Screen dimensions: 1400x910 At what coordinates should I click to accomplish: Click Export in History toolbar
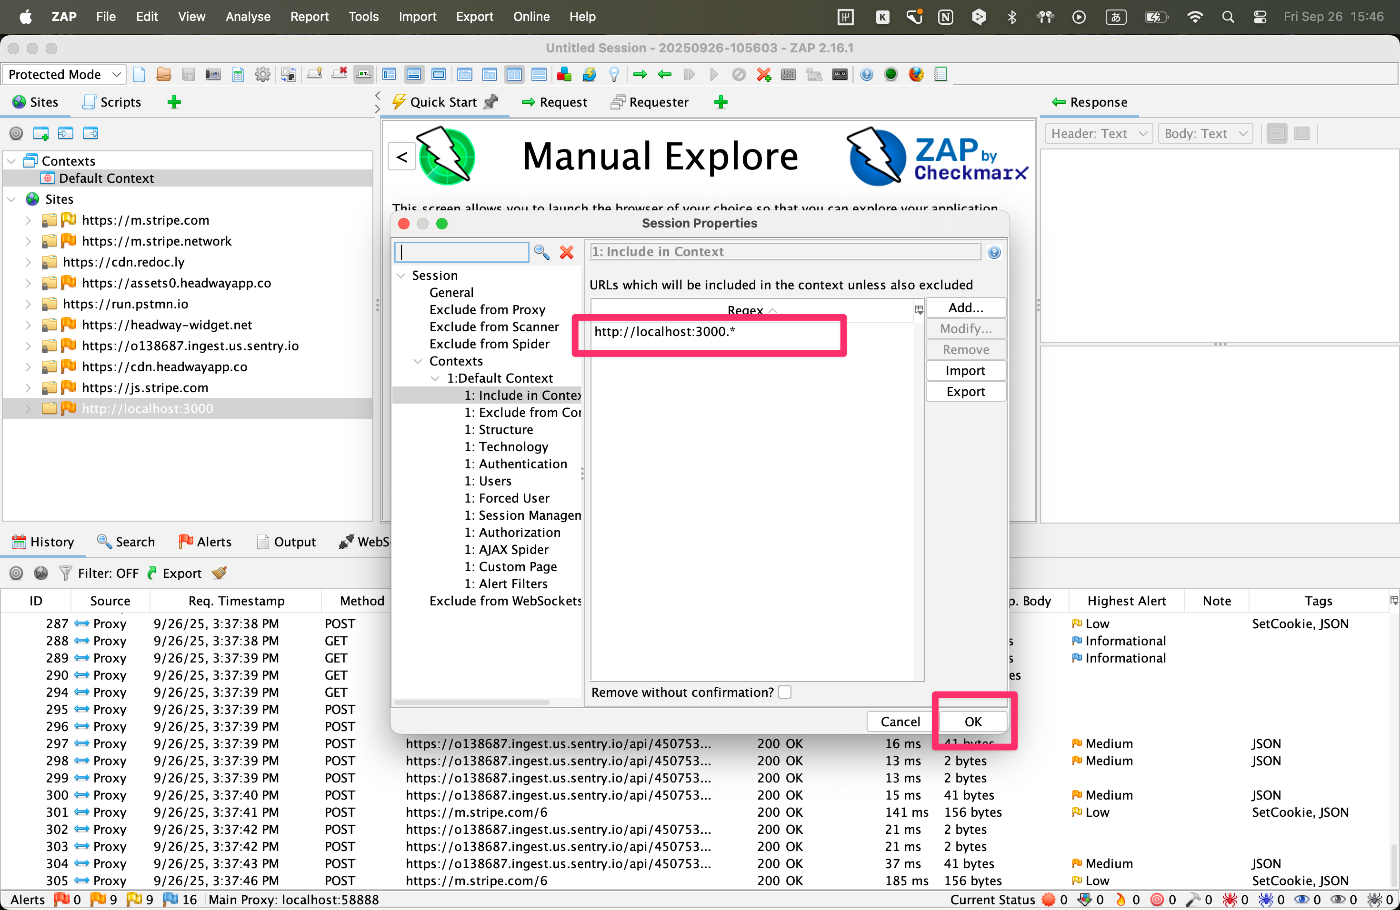(174, 573)
